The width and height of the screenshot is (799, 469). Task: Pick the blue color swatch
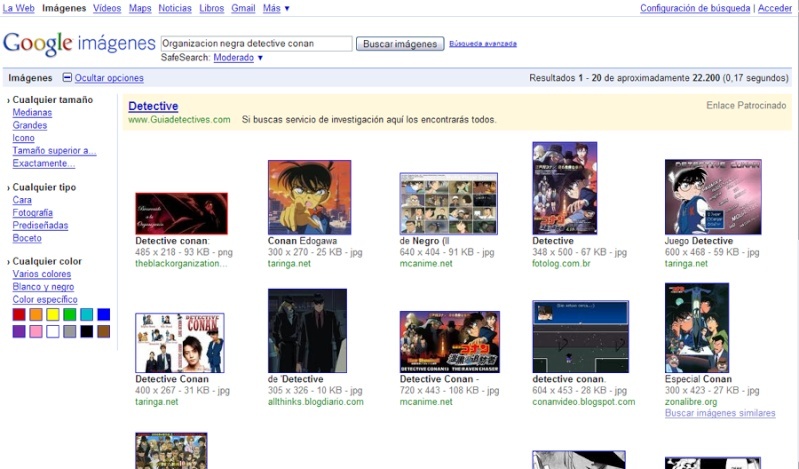tap(103, 315)
